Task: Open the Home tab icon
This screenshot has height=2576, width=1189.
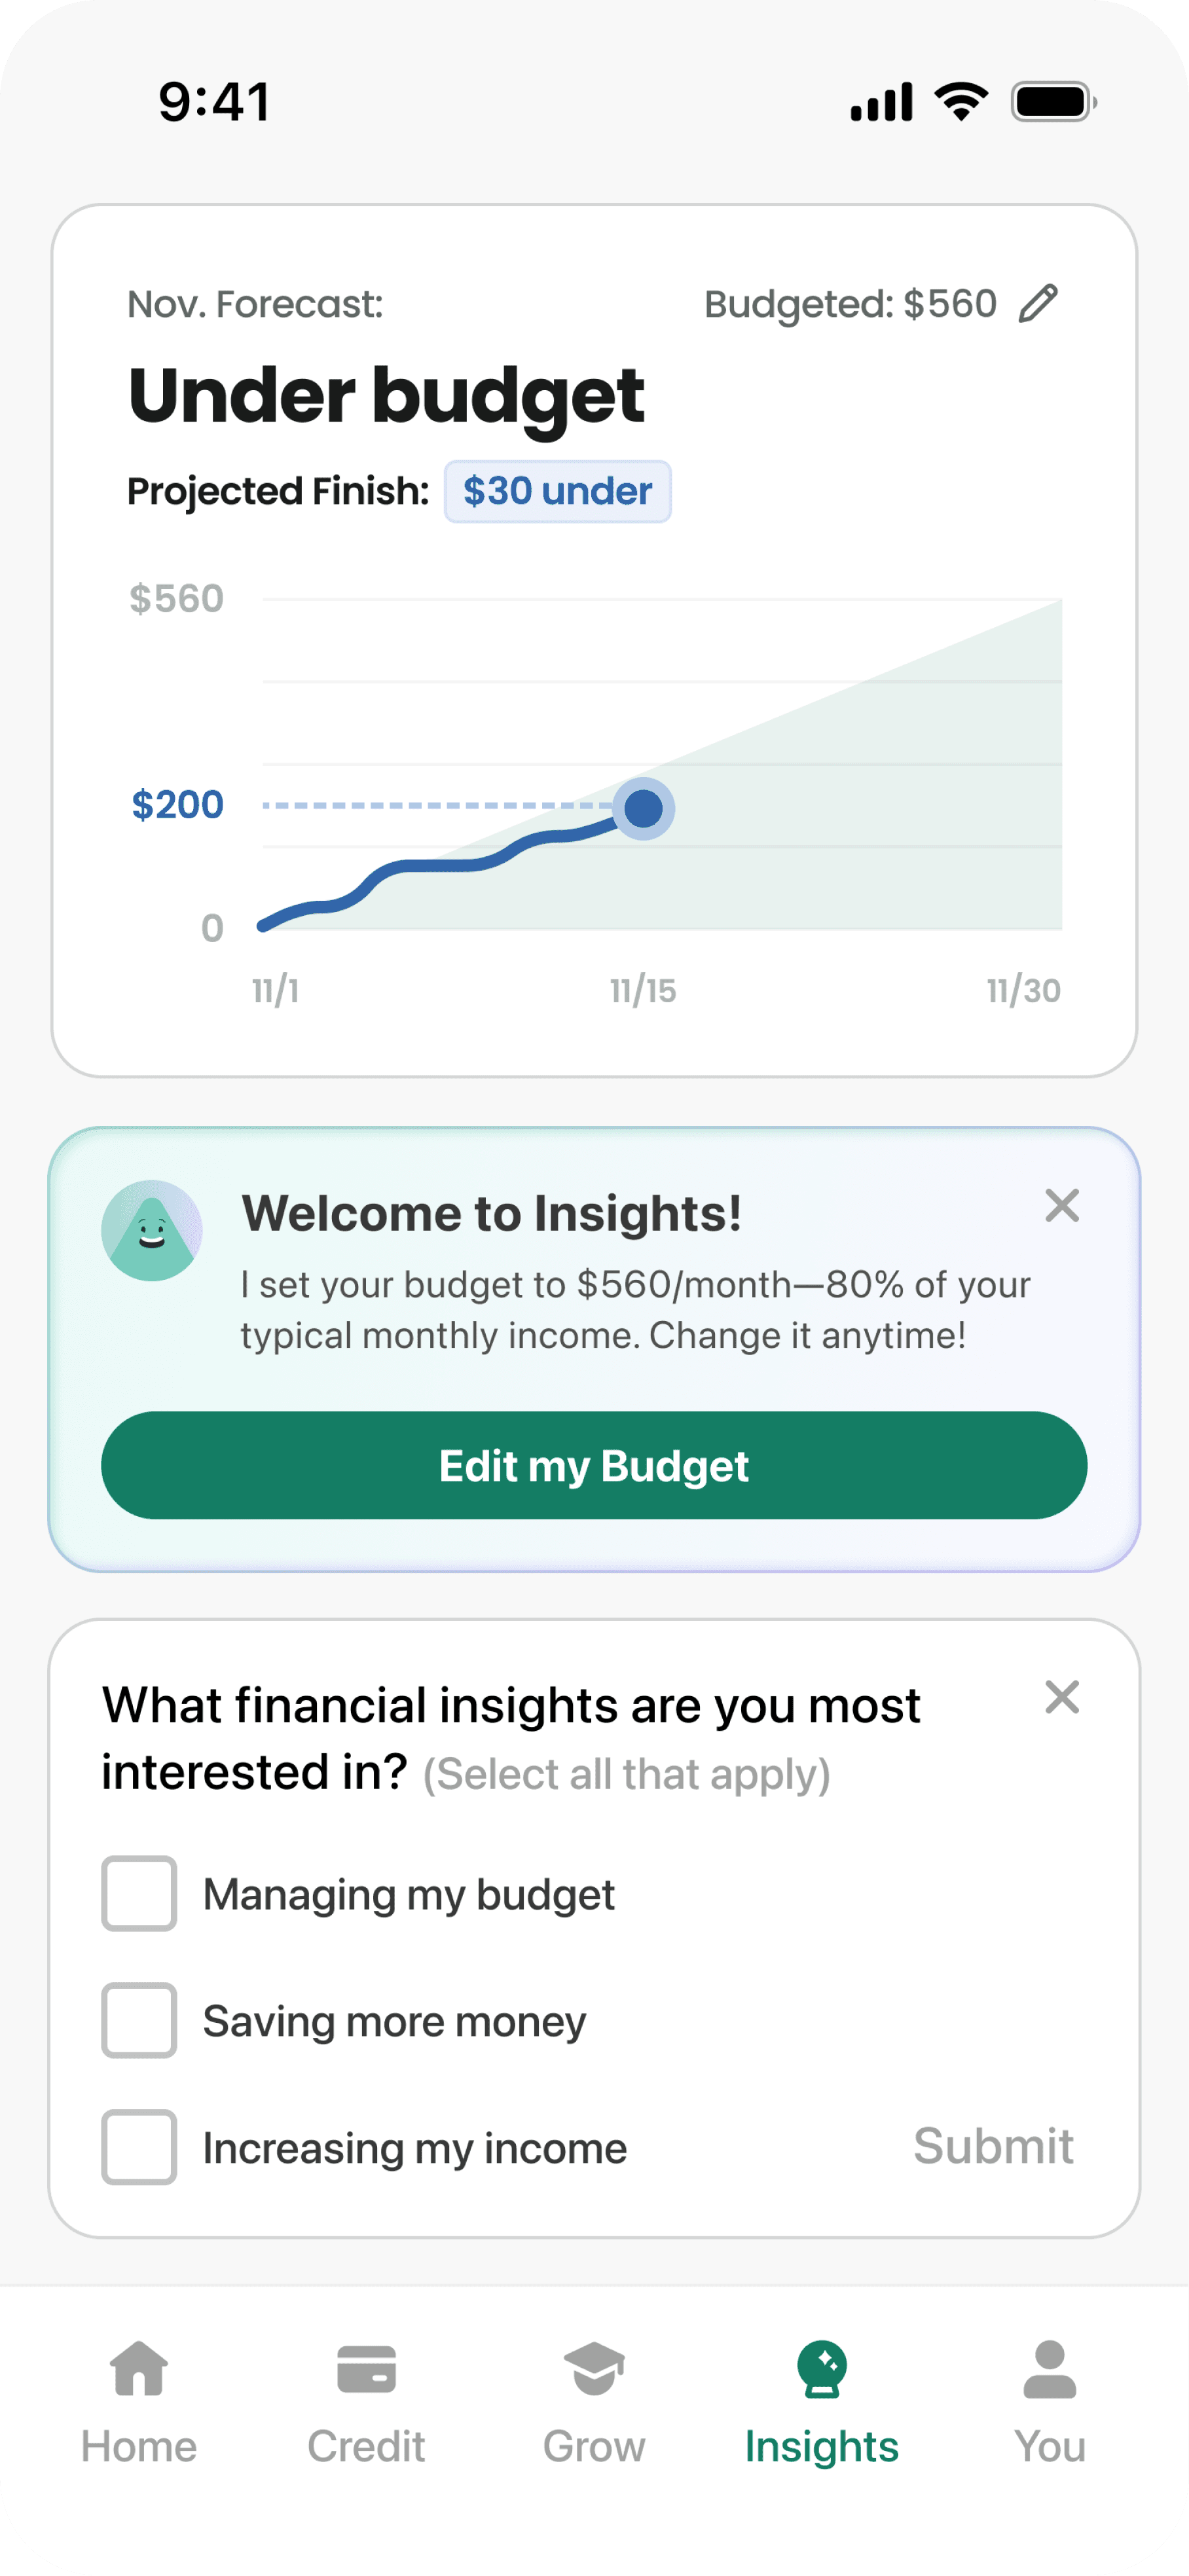Action: tap(139, 2369)
